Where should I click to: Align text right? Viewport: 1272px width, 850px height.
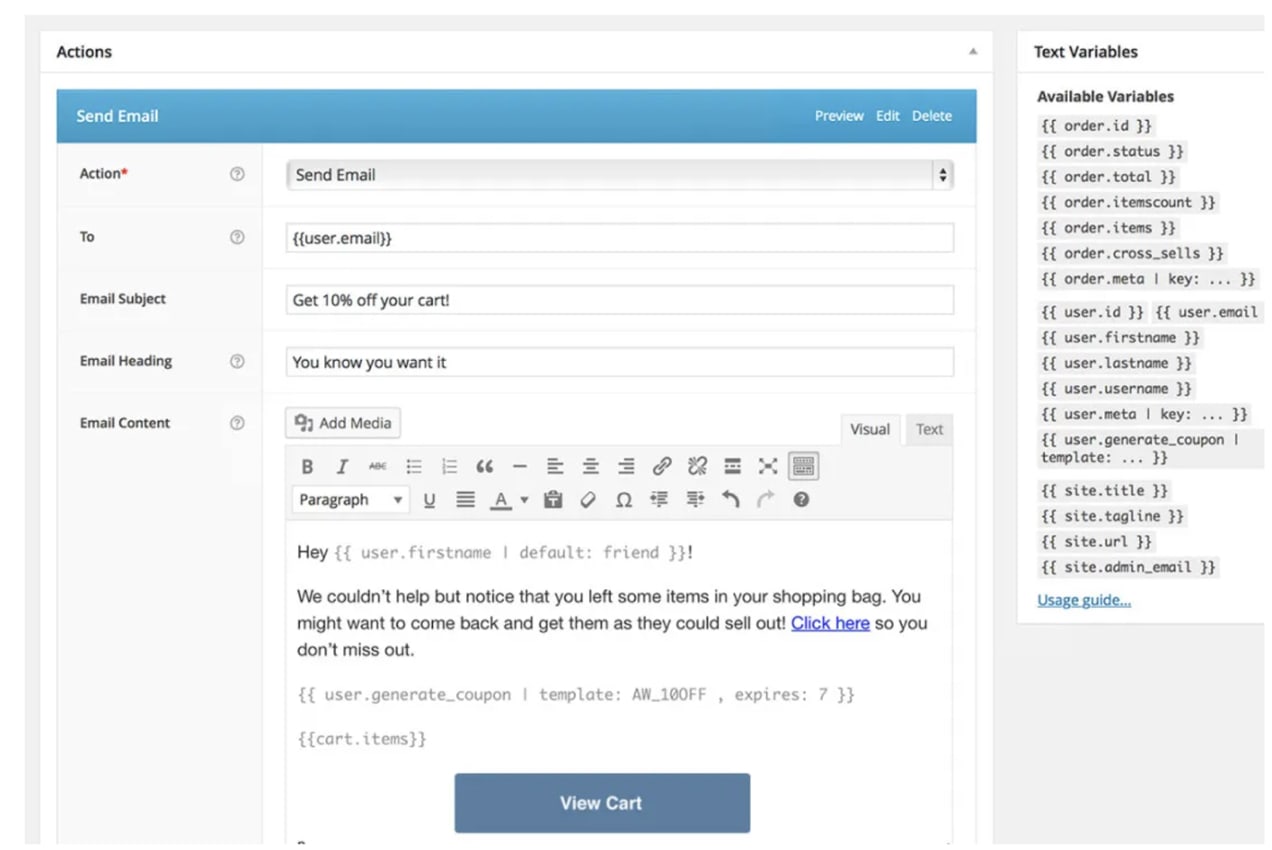tap(626, 467)
